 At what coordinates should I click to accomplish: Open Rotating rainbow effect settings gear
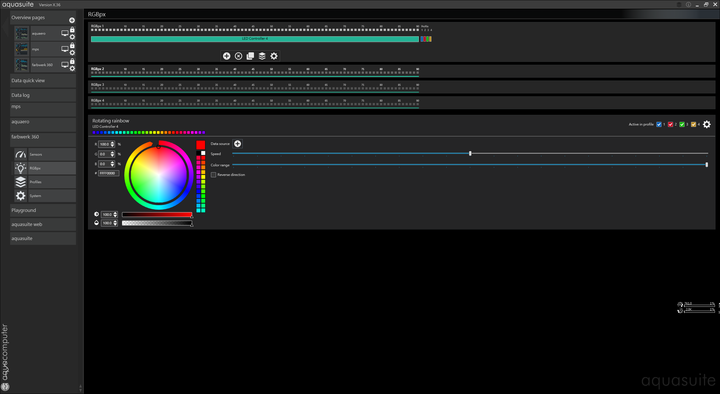tap(707, 124)
